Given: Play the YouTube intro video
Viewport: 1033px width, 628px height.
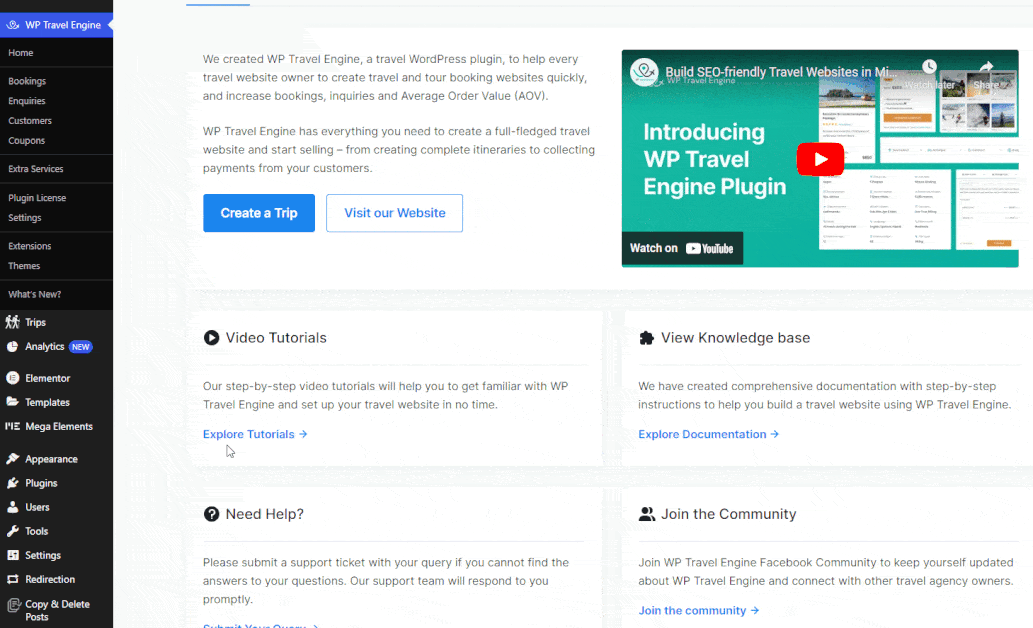Looking at the screenshot, I should pos(820,159).
